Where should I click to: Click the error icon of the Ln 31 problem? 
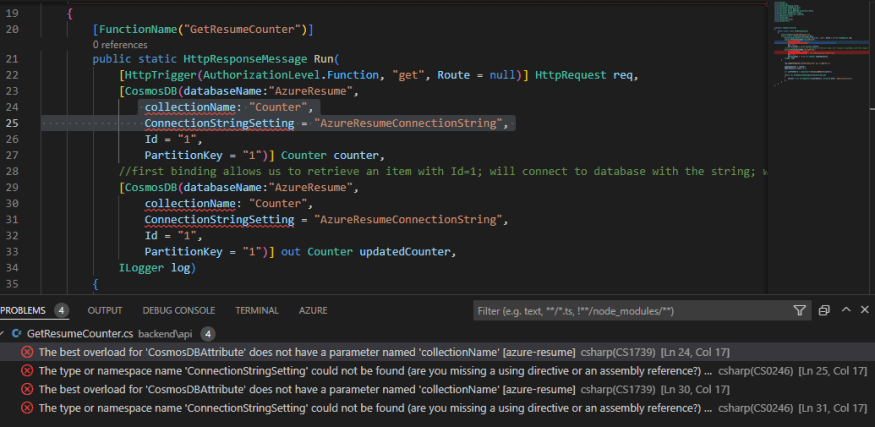coord(27,408)
